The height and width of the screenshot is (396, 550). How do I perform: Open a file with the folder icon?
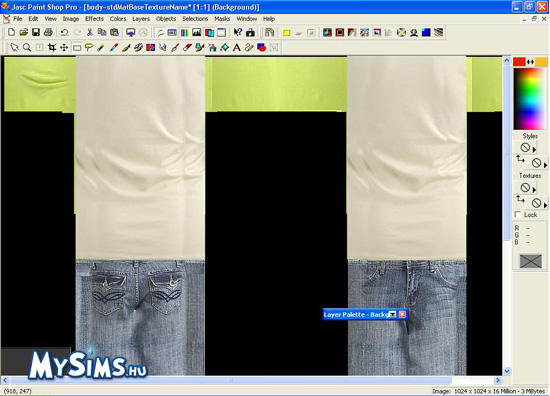24,33
